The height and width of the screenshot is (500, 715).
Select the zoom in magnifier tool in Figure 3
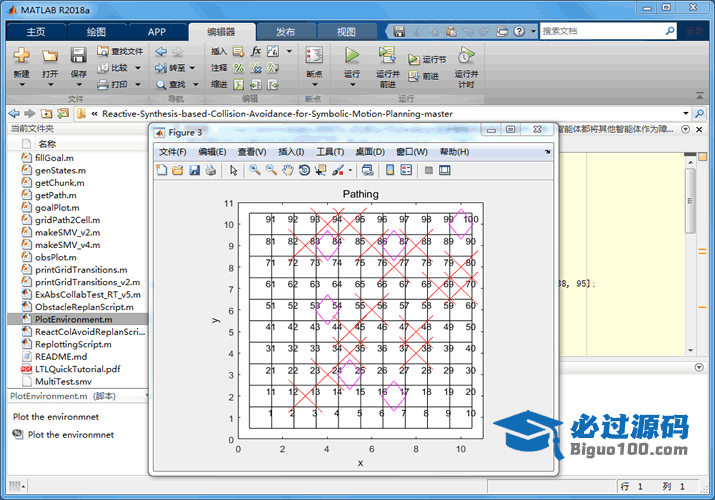255,170
